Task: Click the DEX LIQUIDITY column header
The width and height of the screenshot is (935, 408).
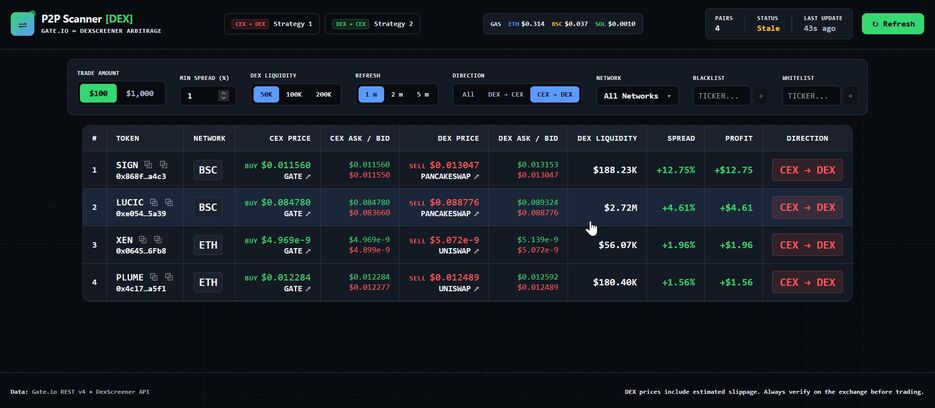Action: point(607,138)
